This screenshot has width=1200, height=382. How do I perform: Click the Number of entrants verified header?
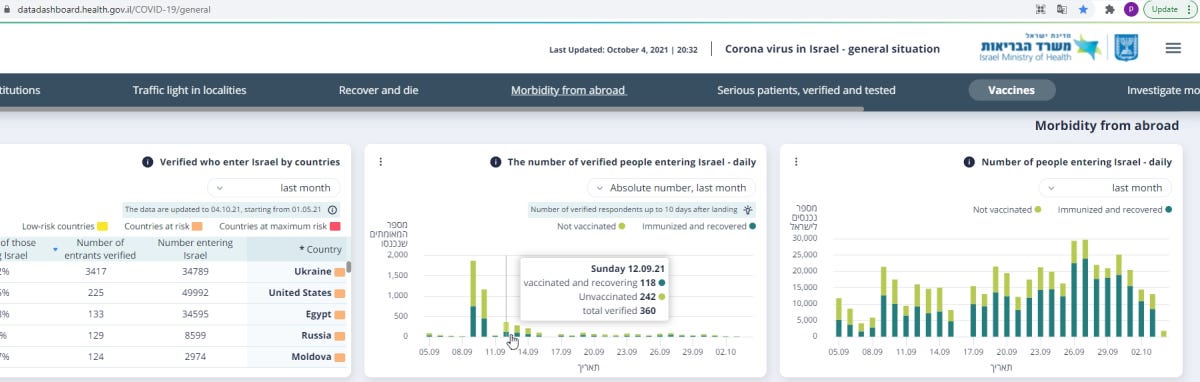100,249
